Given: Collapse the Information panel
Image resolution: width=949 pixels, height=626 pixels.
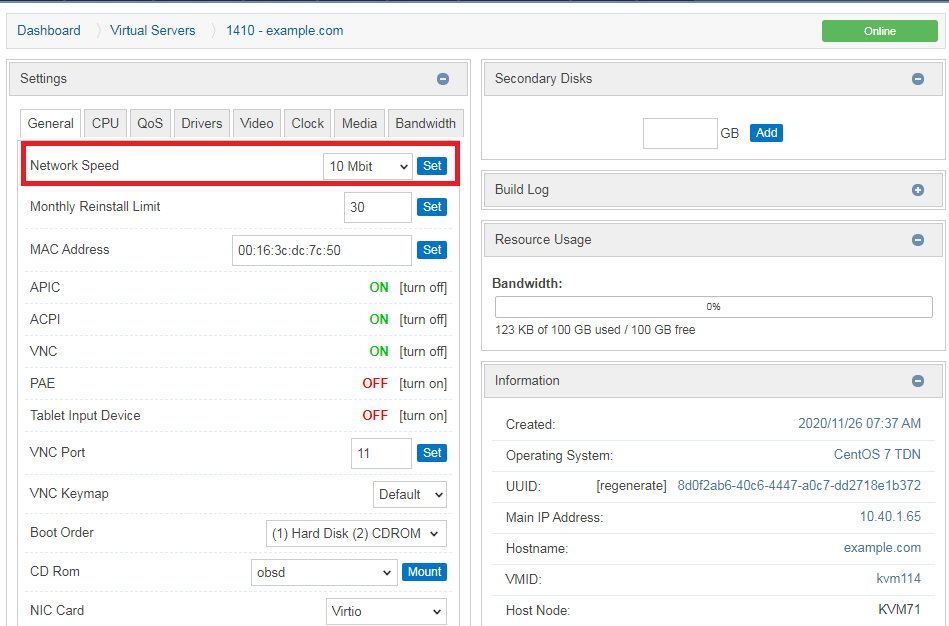Looking at the screenshot, I should point(918,381).
